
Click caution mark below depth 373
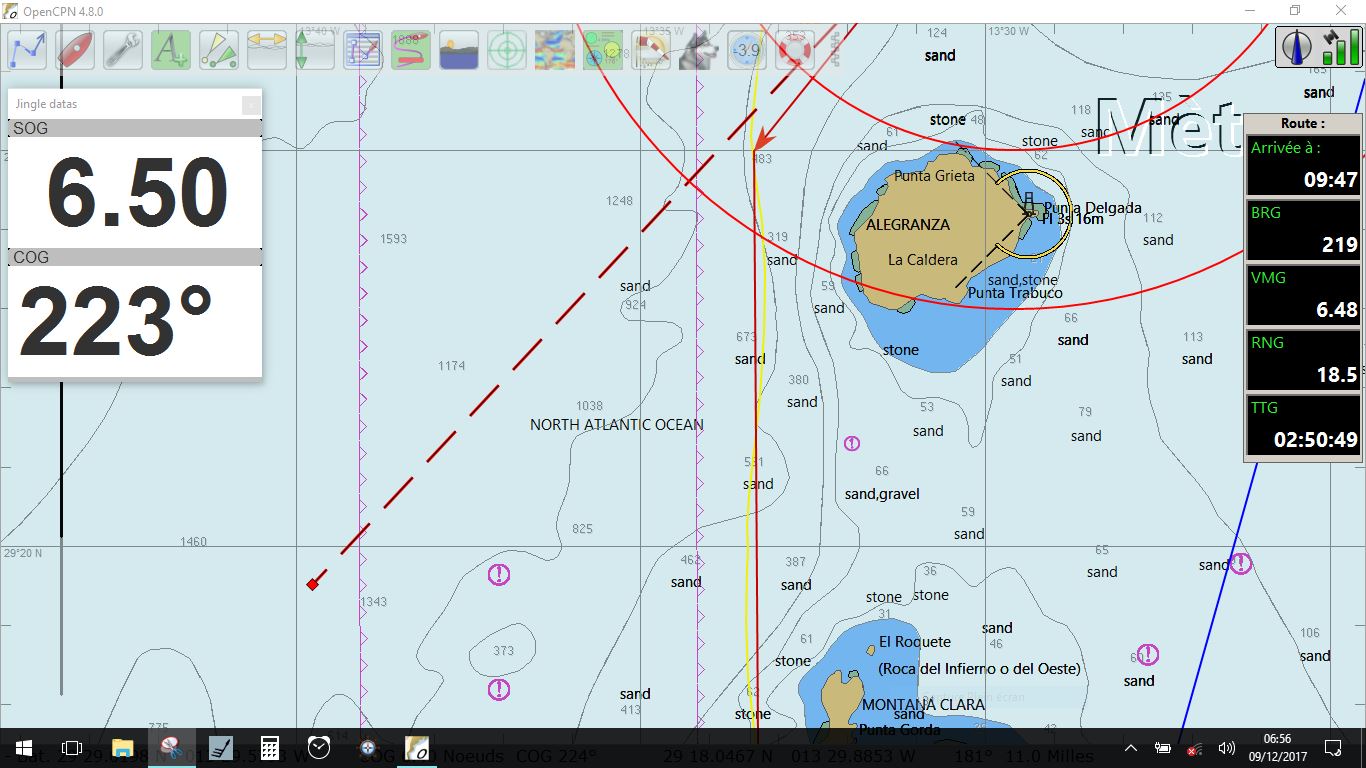498,689
